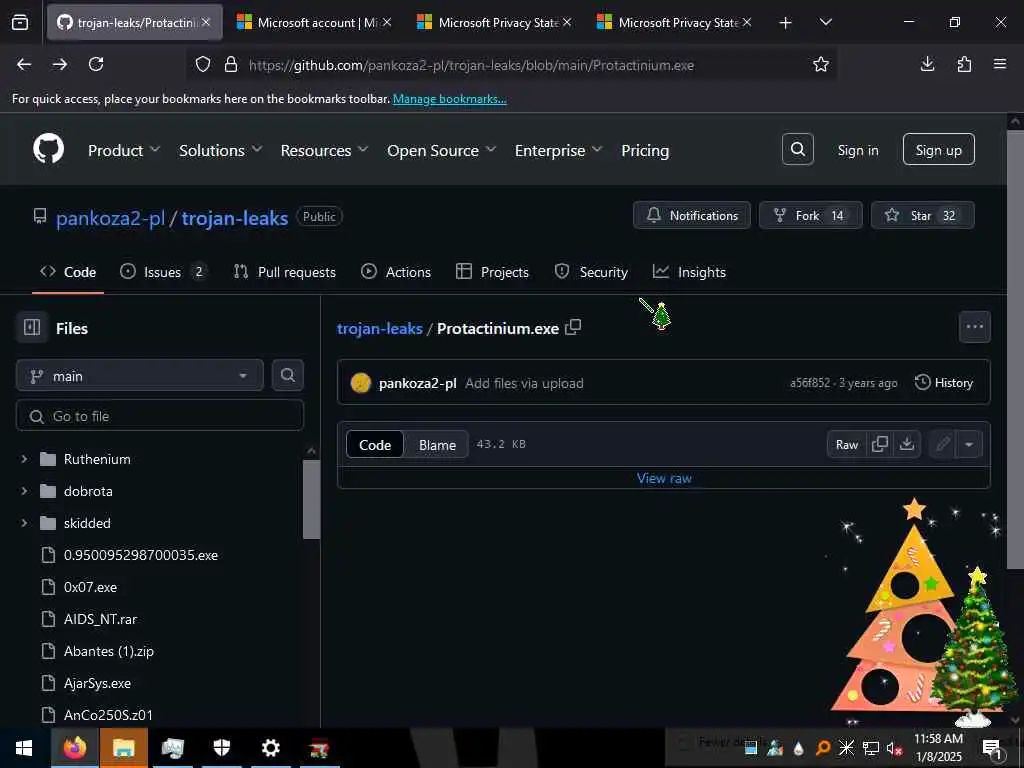Copy raw file contents icon
Screen dimensions: 1024x768
(x=880, y=444)
